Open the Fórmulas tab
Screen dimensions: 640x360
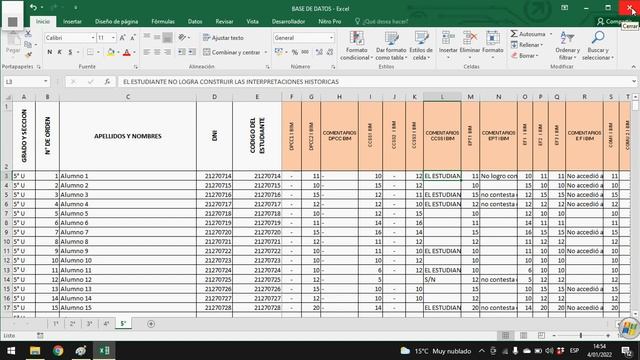pyautogui.click(x=163, y=21)
